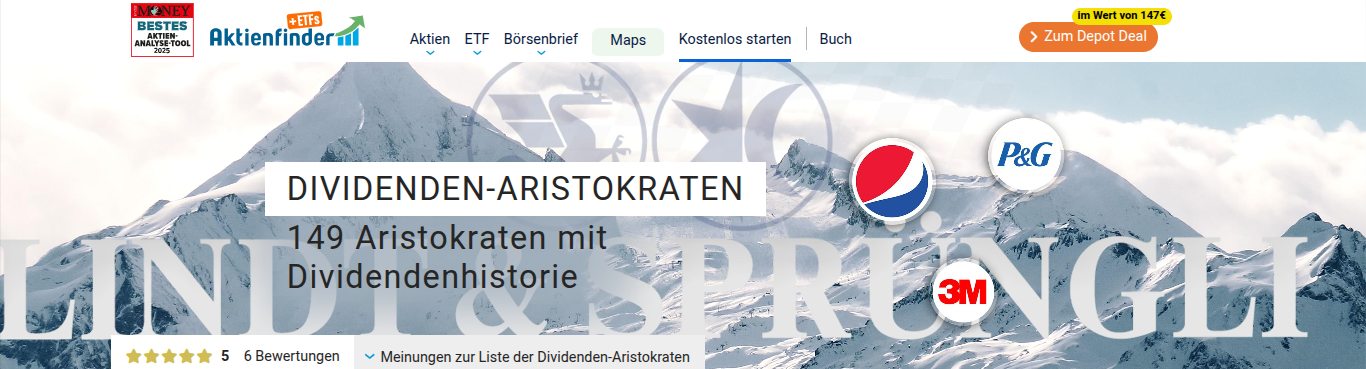Click the Pepsi logo bubble
This screenshot has width=1366, height=369.
click(x=892, y=180)
